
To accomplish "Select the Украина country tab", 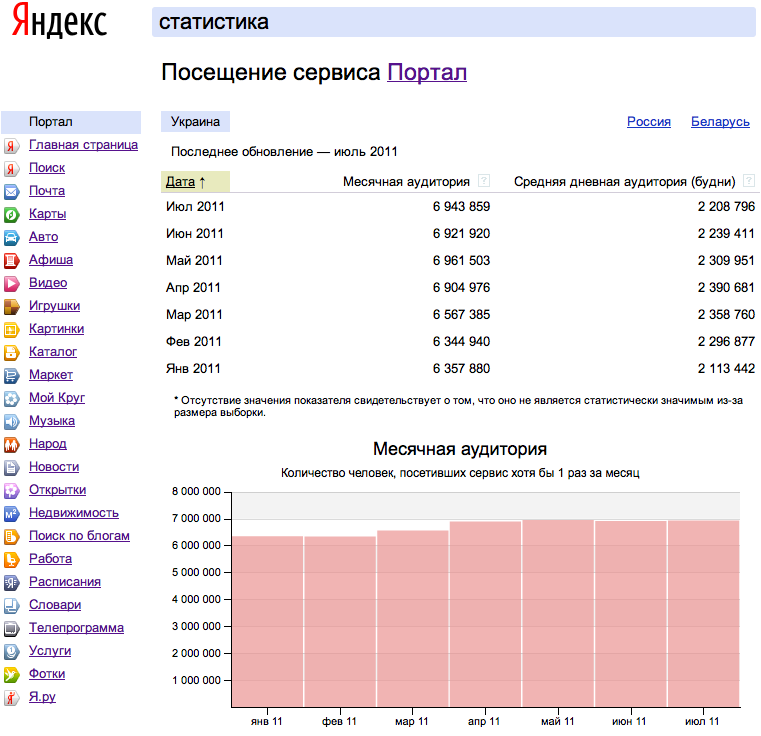I will pos(195,122).
